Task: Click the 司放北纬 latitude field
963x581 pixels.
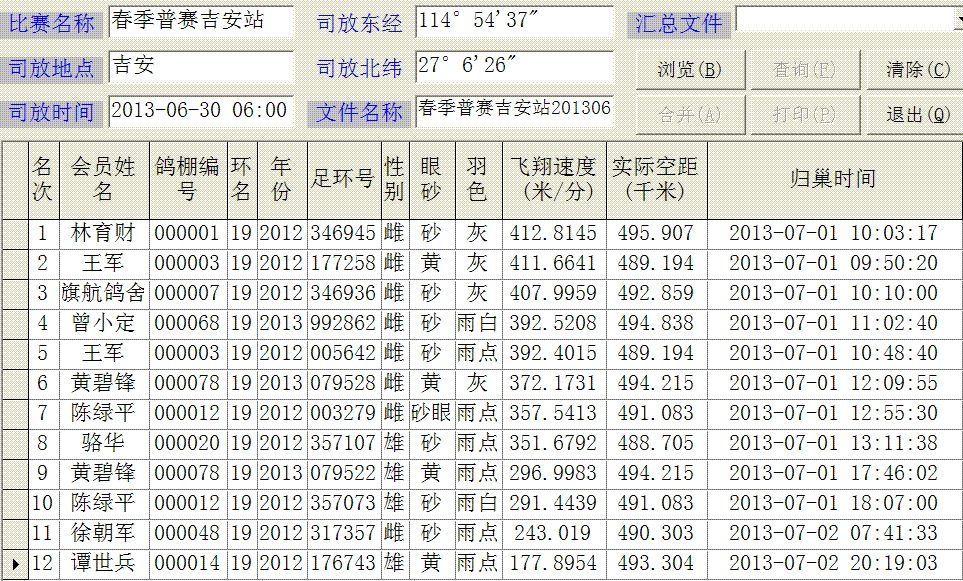Action: click(513, 67)
